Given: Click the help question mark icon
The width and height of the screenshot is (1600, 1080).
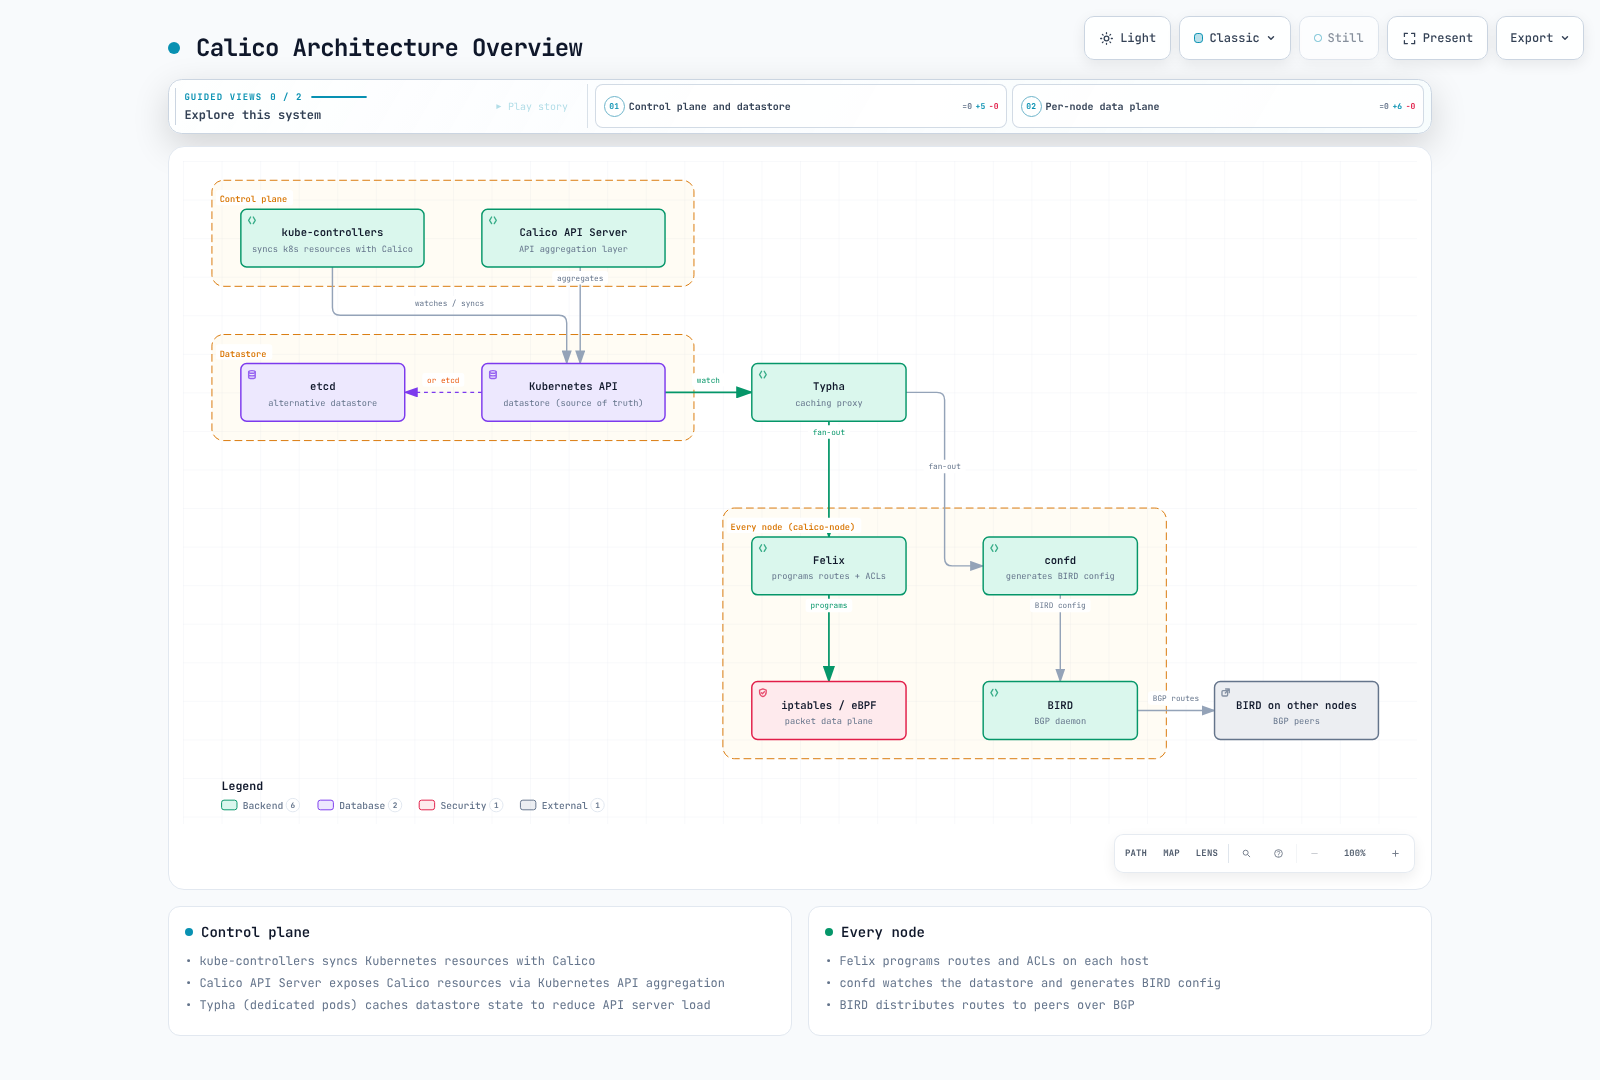Looking at the screenshot, I should click(x=1278, y=853).
